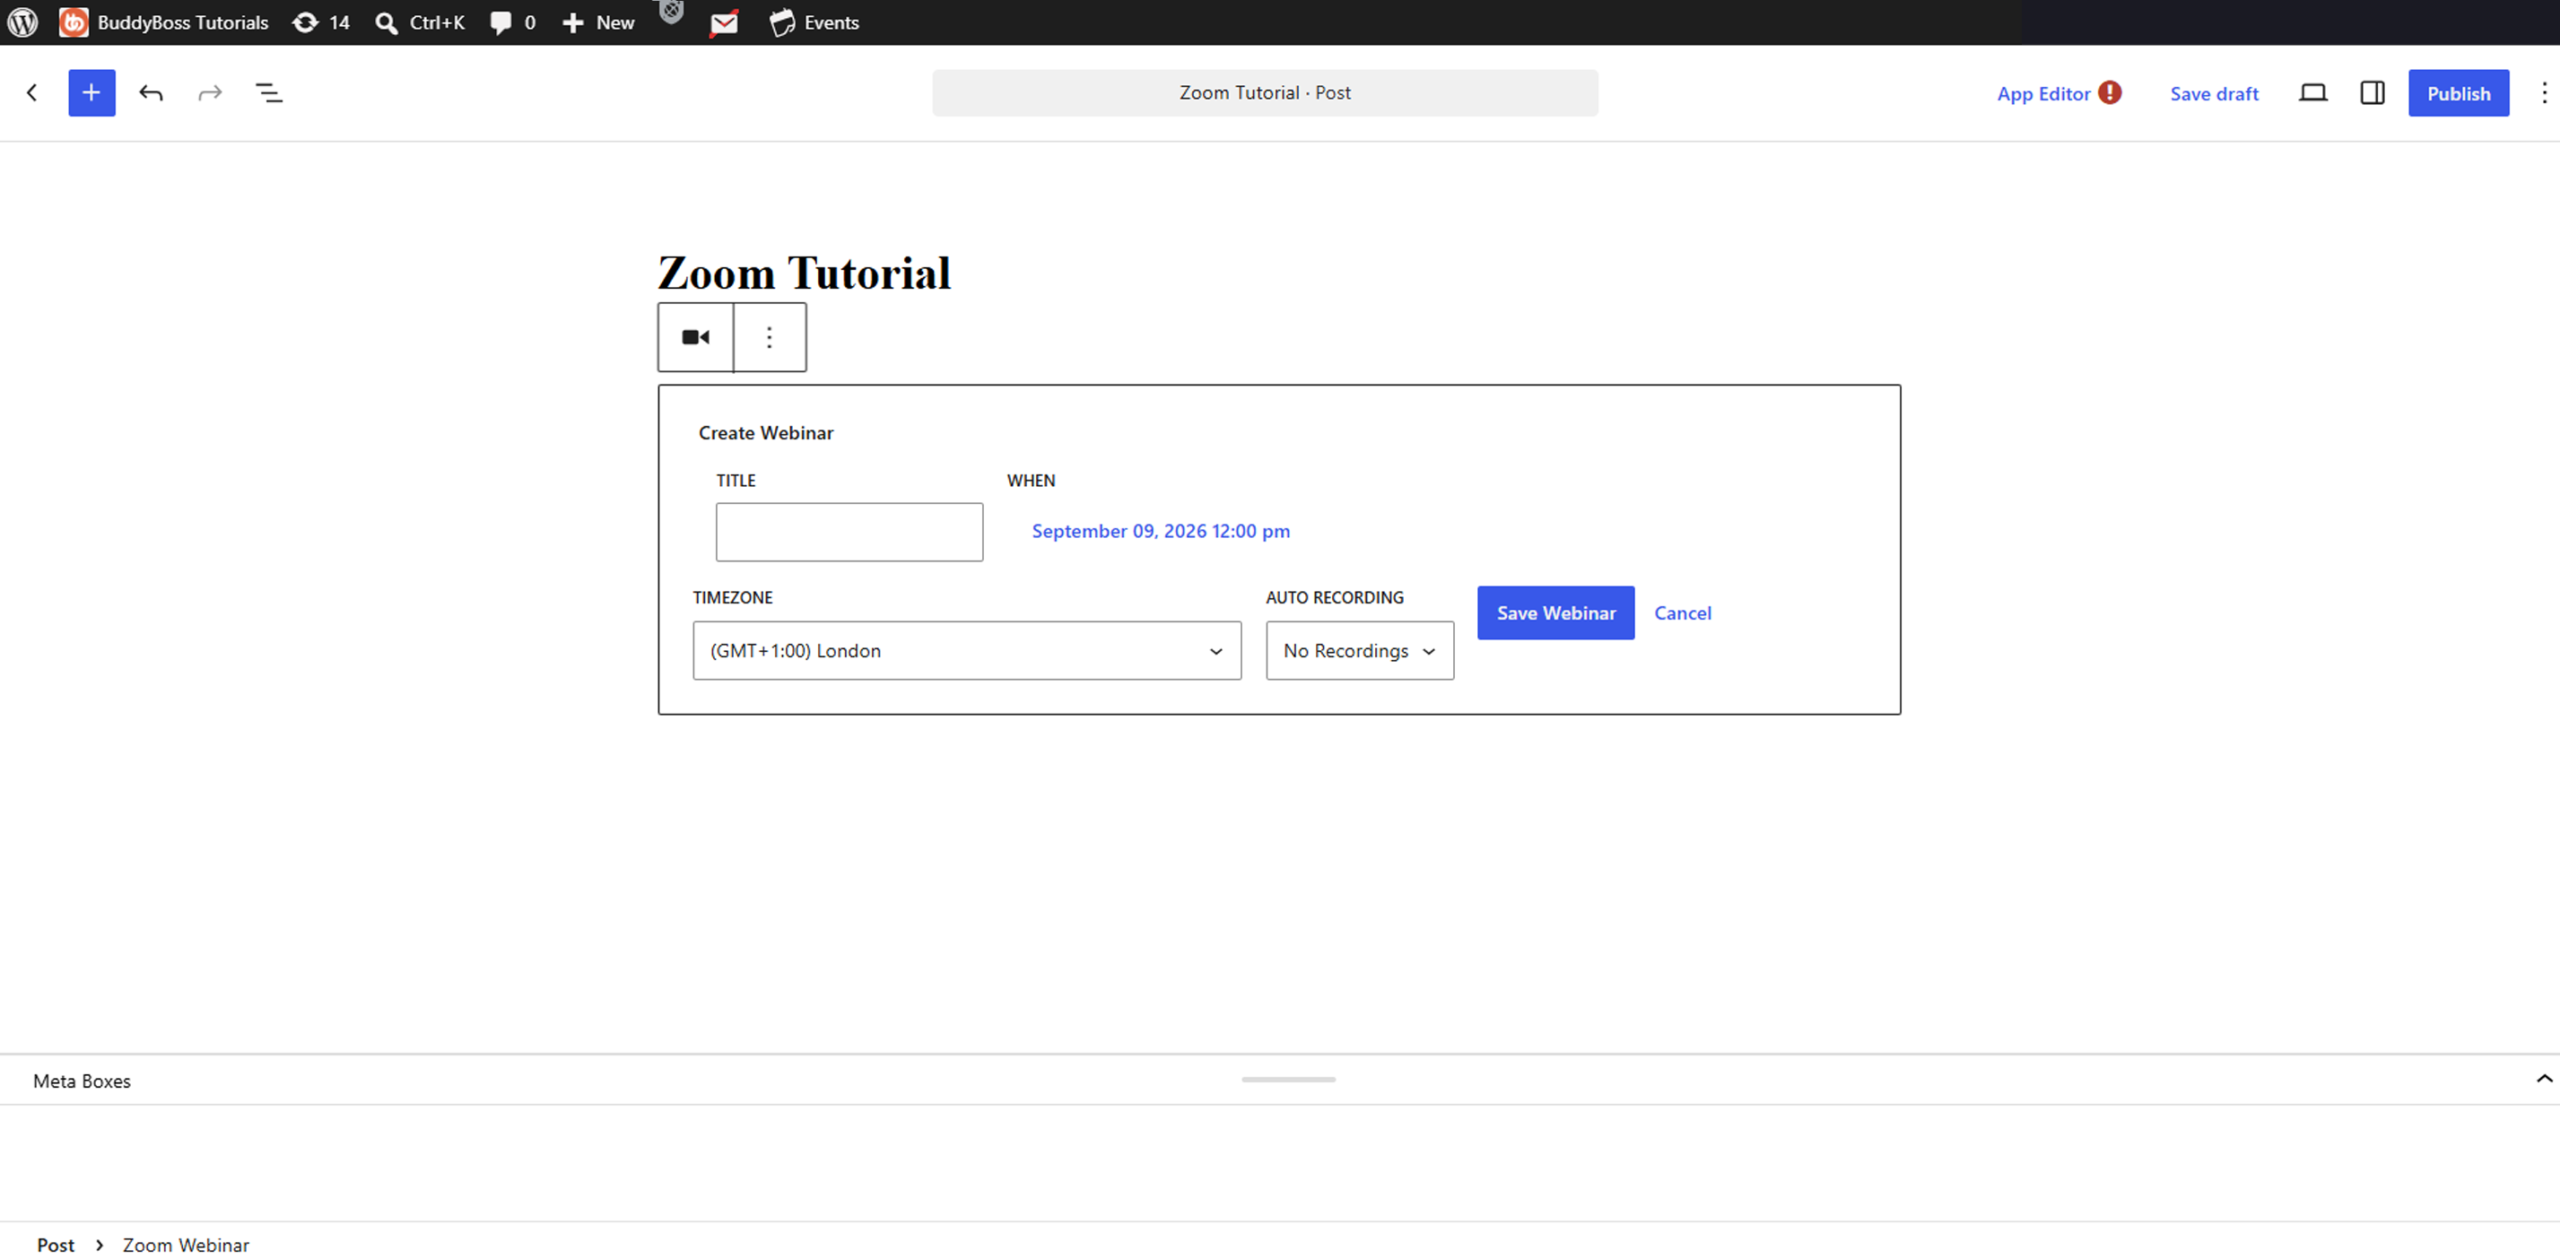Click the Meta Boxes resize handle
Viewport: 2560px width, 1259px height.
1288,1080
